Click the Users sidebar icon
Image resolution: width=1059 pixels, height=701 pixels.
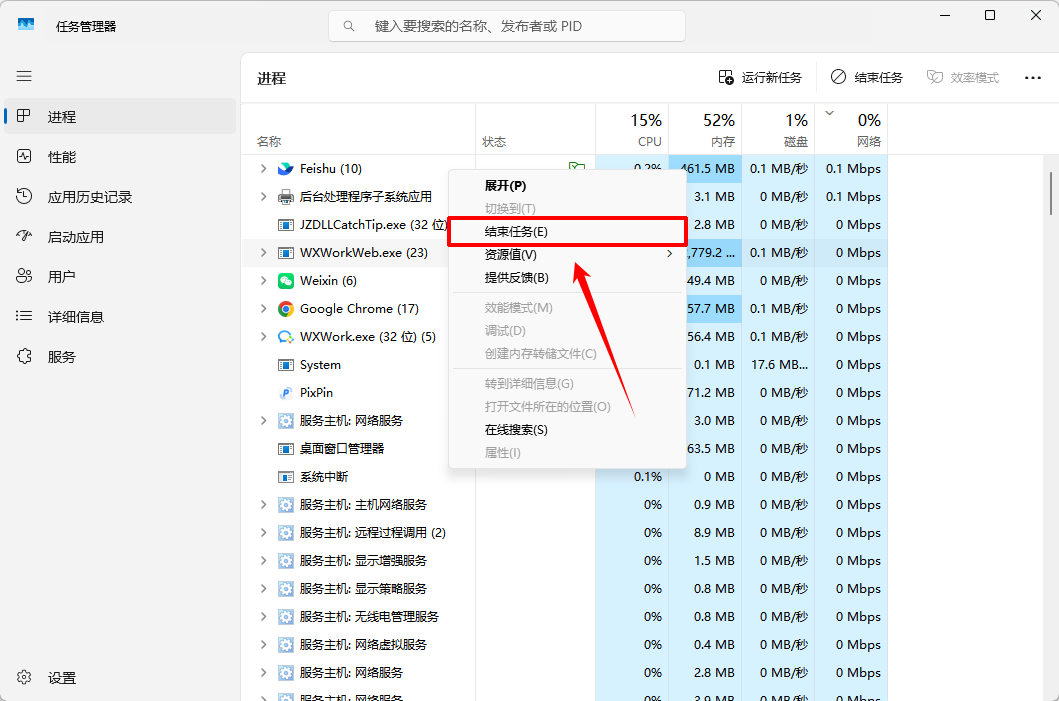click(24, 276)
